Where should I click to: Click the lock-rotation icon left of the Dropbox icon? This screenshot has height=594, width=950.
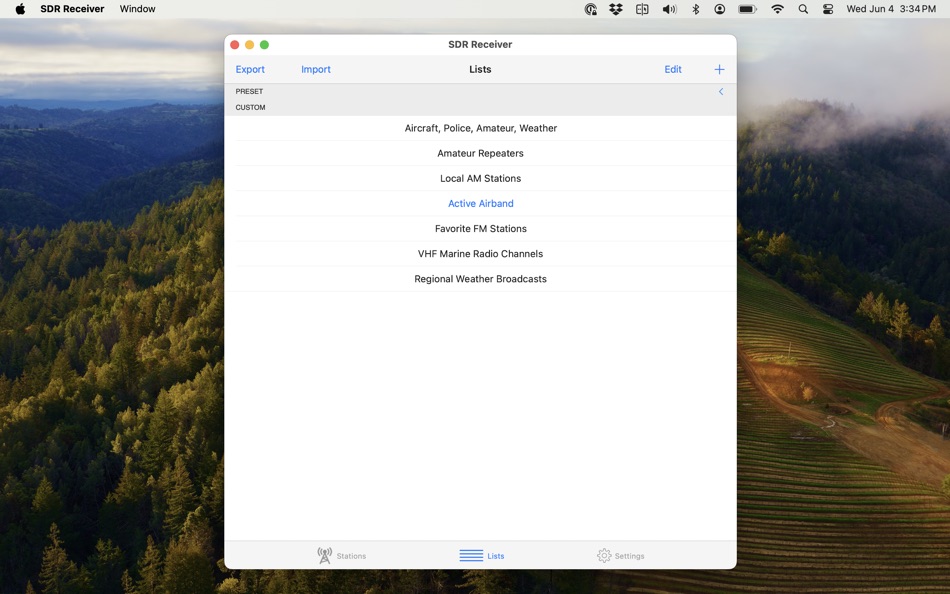click(591, 9)
